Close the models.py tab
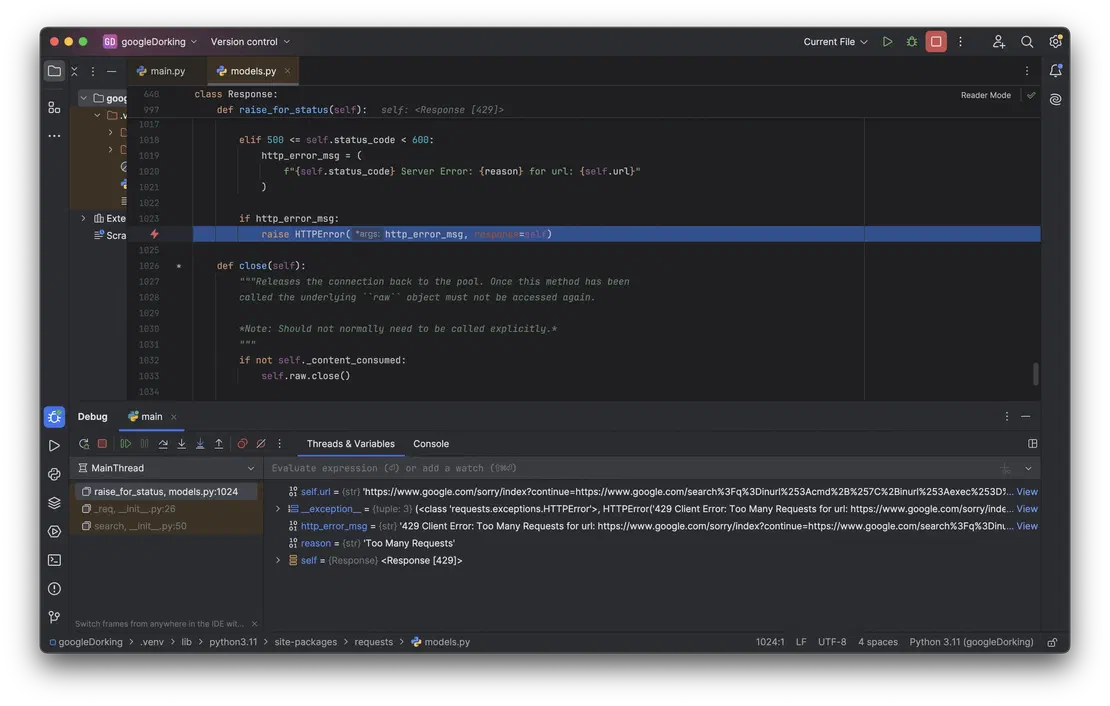Viewport: 1110px width, 706px height. (287, 71)
